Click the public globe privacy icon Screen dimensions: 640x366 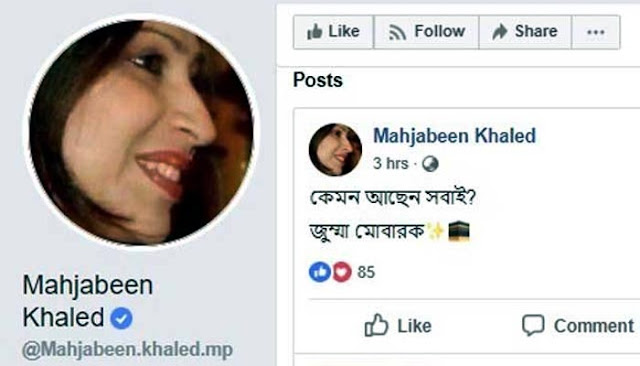tap(430, 164)
